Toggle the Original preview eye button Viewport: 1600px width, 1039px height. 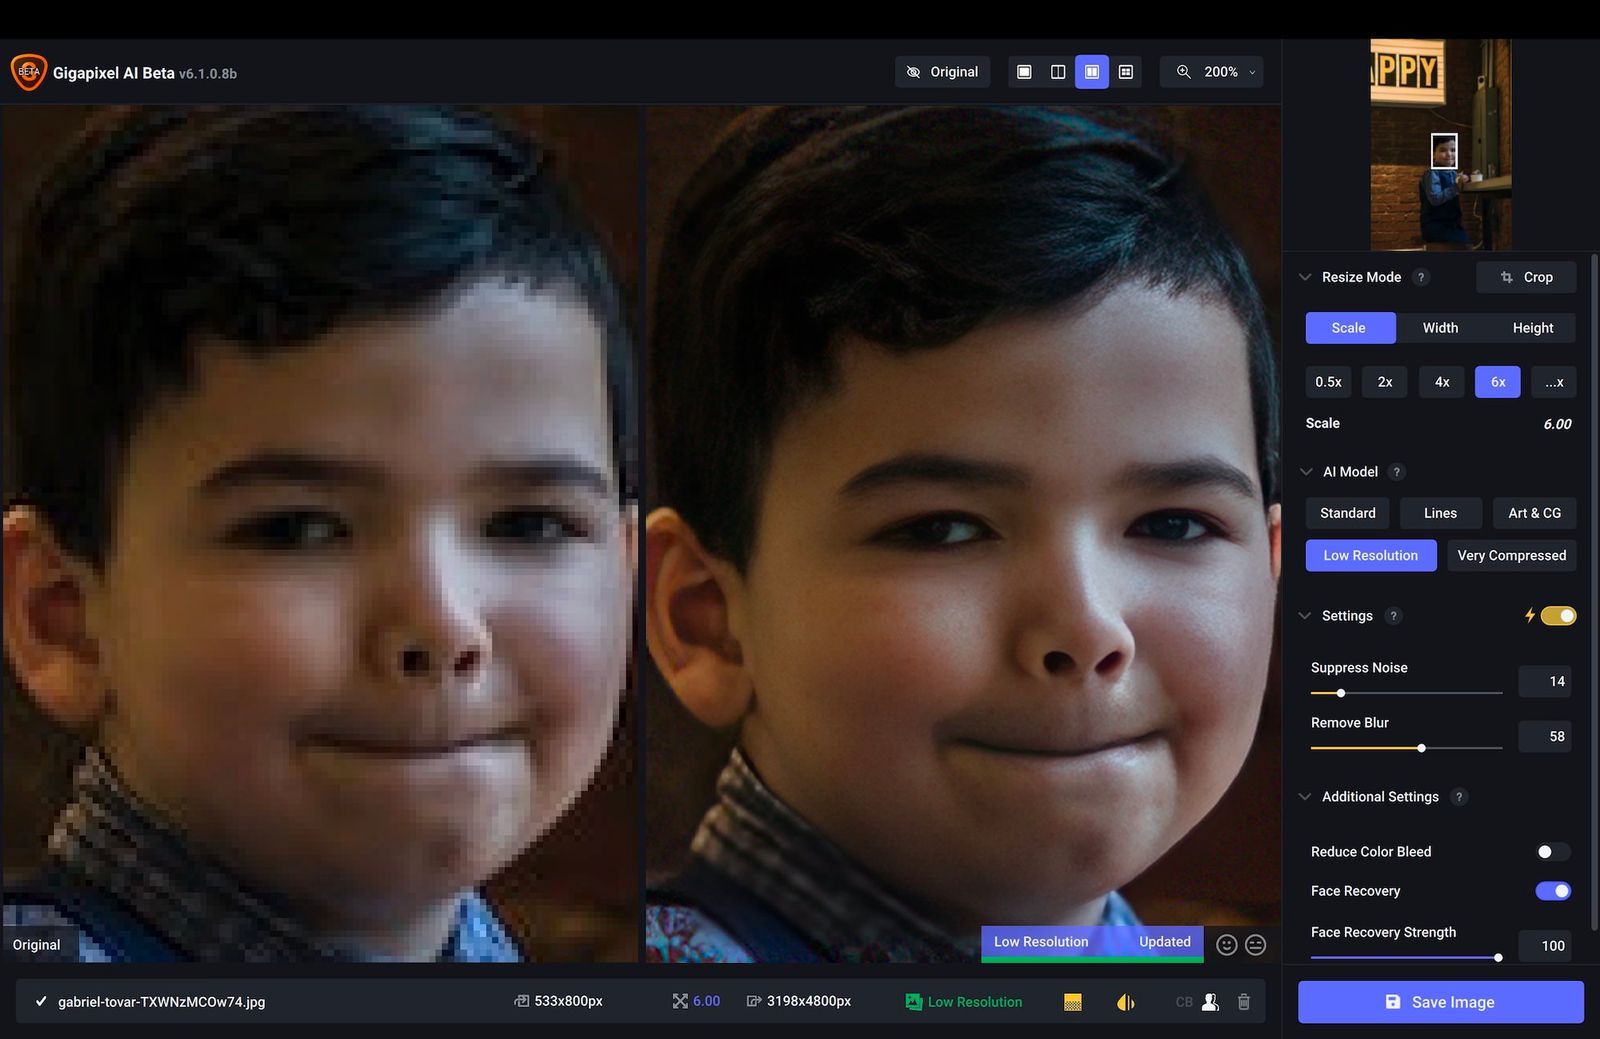point(941,71)
